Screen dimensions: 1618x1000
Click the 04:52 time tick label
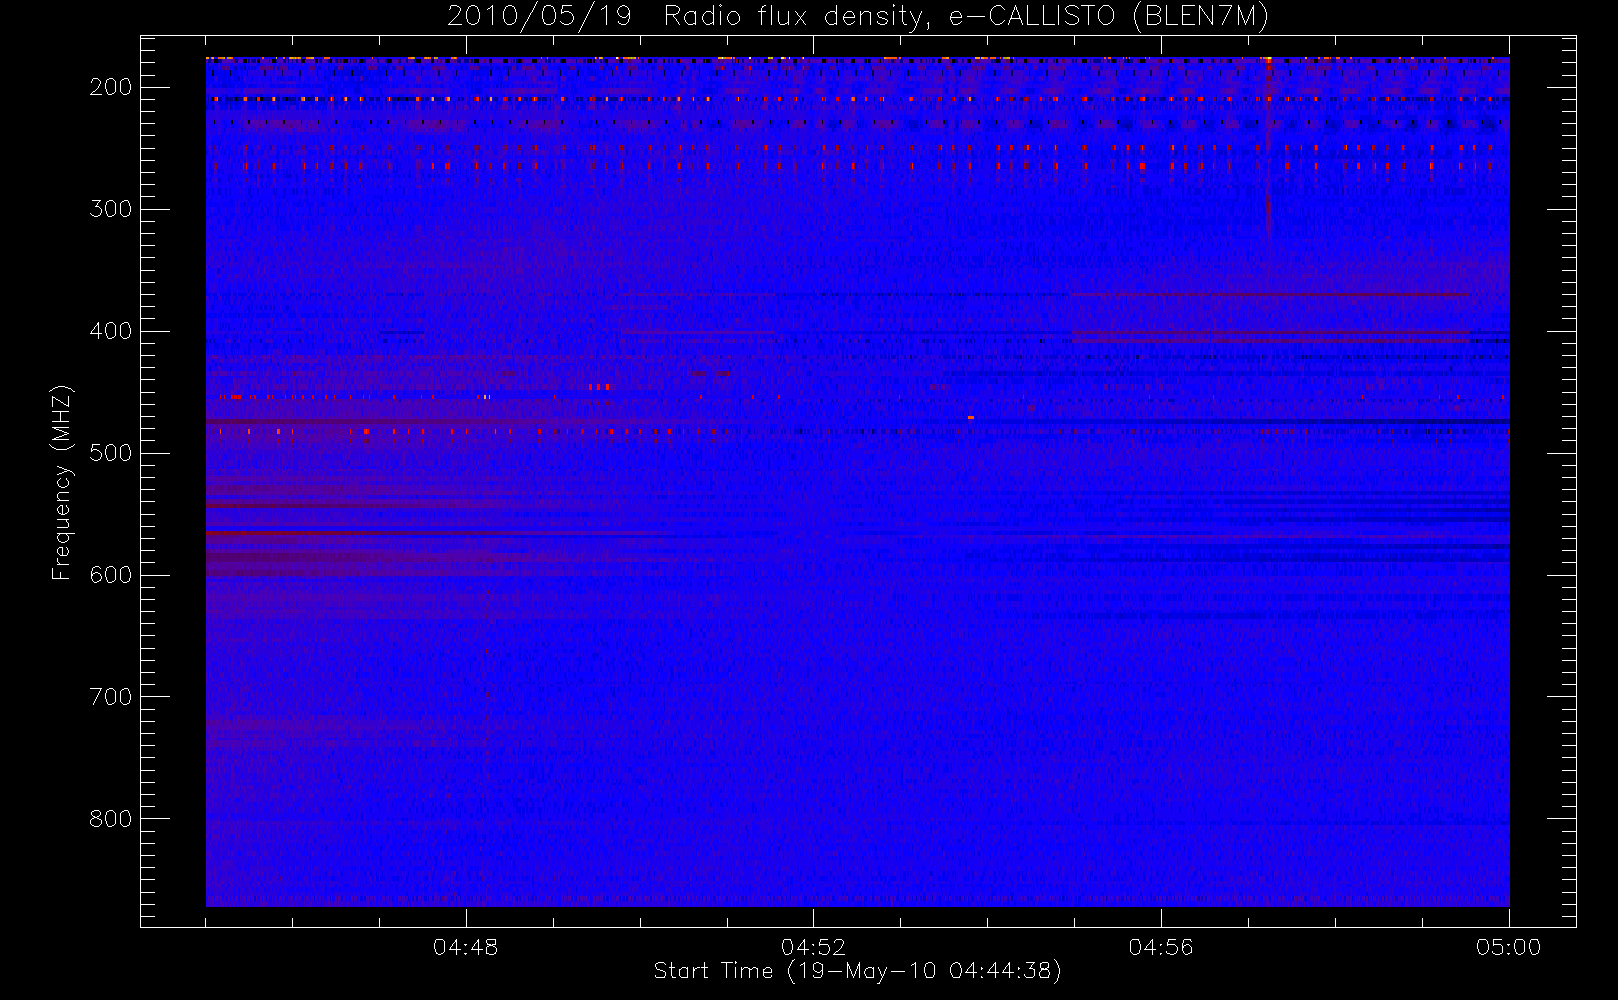pyautogui.click(x=813, y=947)
